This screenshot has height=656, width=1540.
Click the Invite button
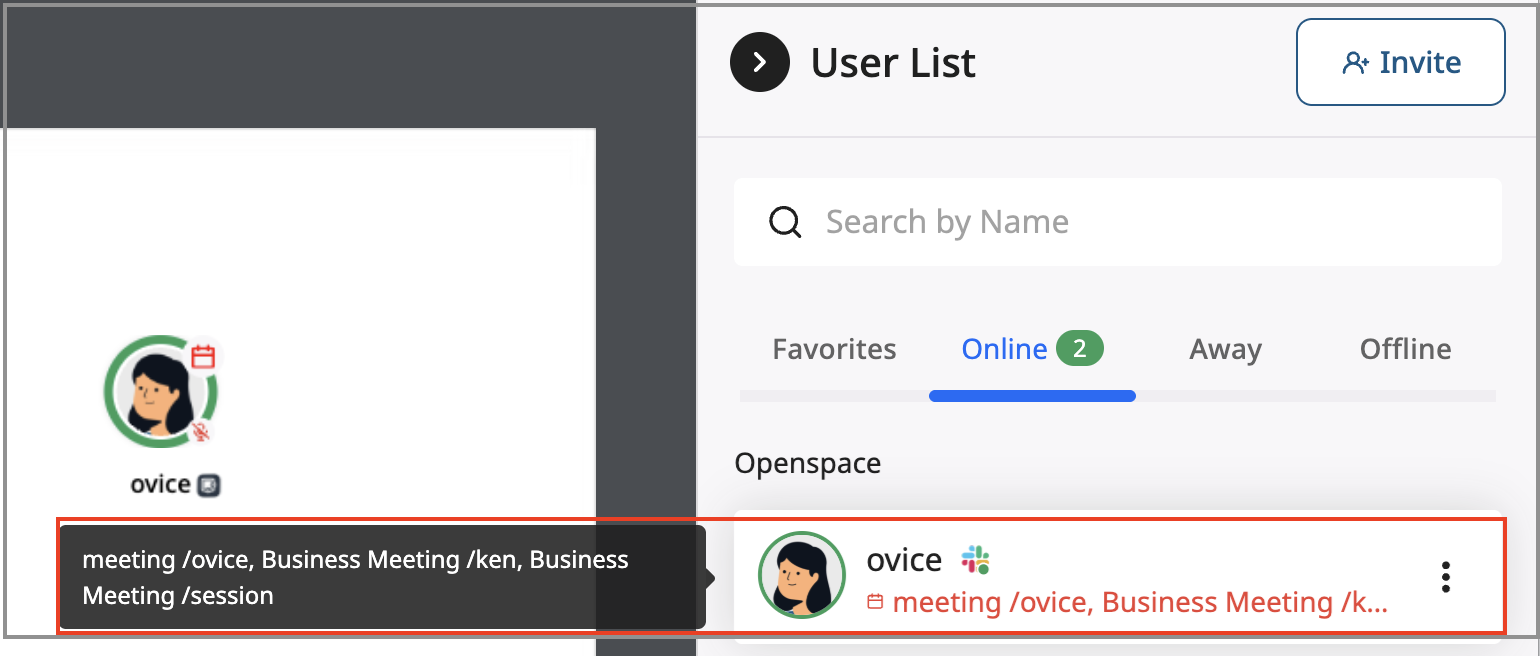[1400, 61]
